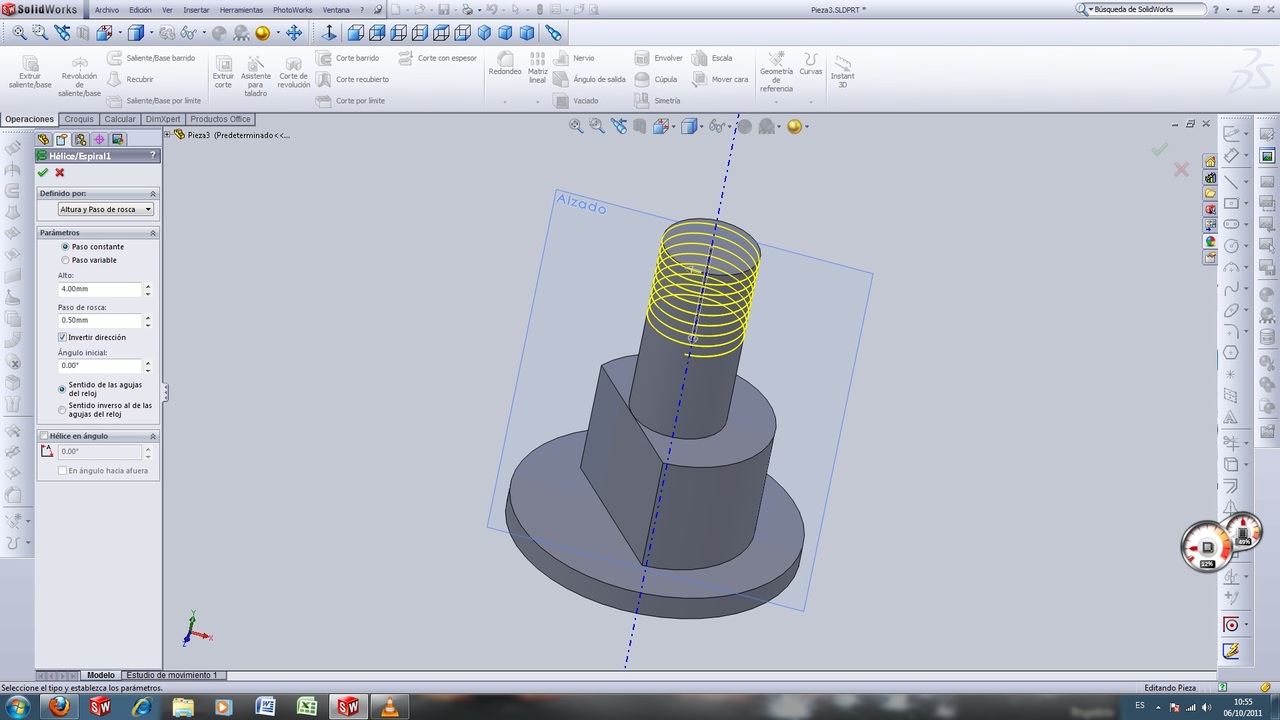Viewport: 1280px width, 720px height.
Task: Switch to the Calcular tab
Action: click(120, 119)
